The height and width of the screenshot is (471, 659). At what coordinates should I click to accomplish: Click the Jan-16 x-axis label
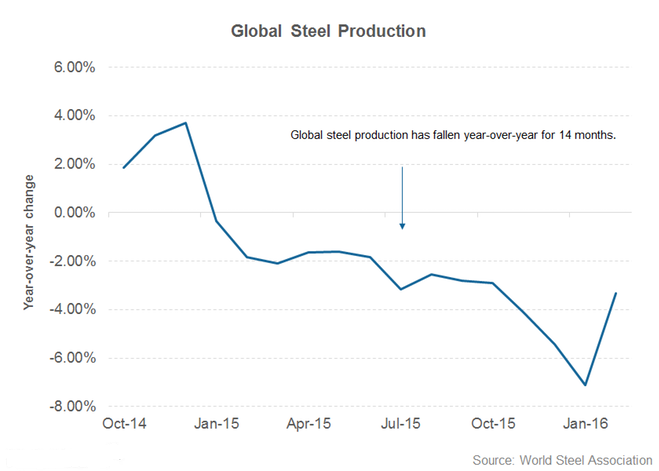(x=586, y=424)
